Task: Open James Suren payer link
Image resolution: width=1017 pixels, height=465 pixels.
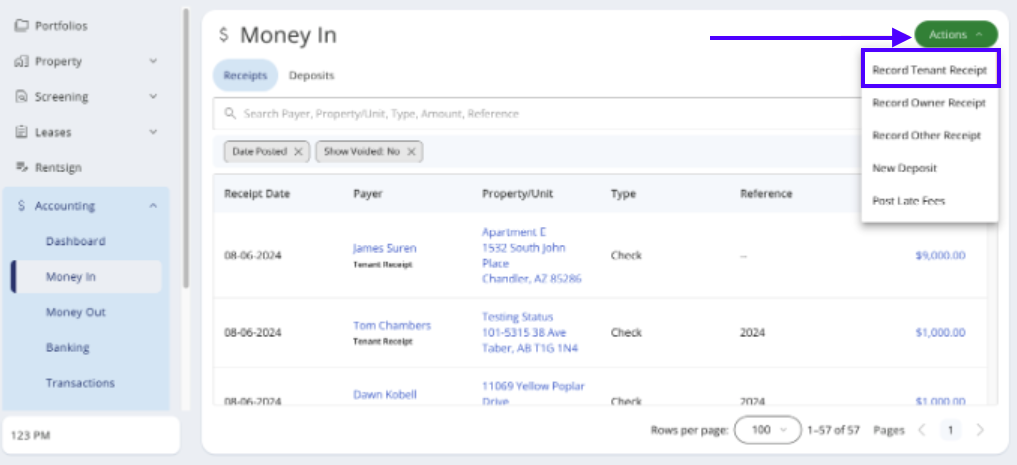Action: coord(384,248)
